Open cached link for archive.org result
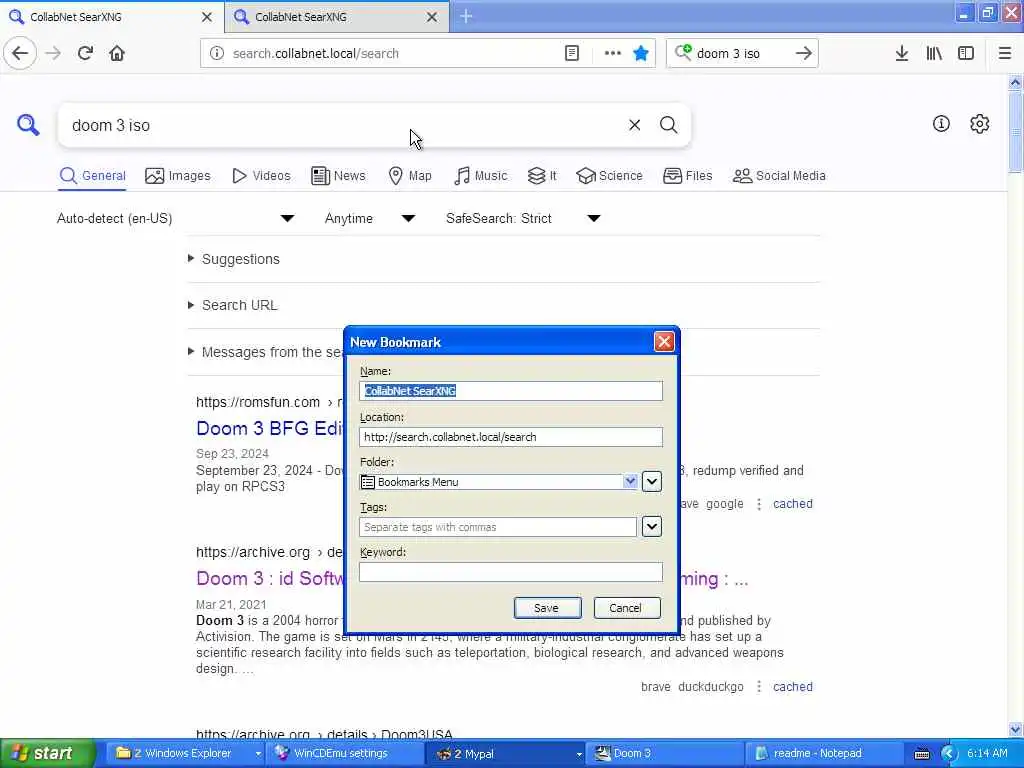The width and height of the screenshot is (1024, 768). pos(792,686)
